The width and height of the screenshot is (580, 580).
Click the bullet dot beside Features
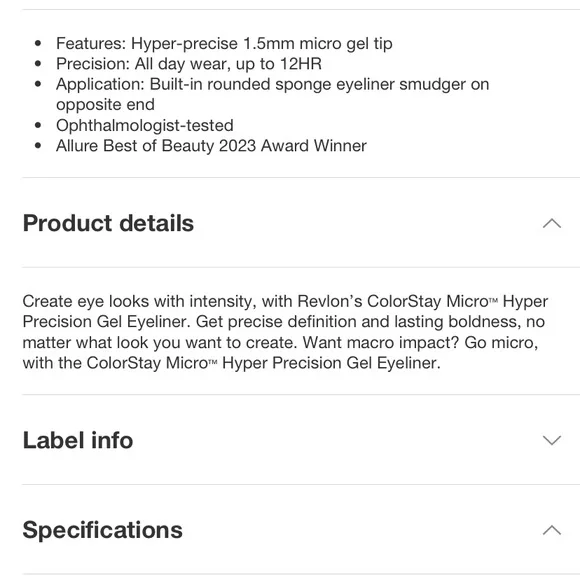click(38, 44)
